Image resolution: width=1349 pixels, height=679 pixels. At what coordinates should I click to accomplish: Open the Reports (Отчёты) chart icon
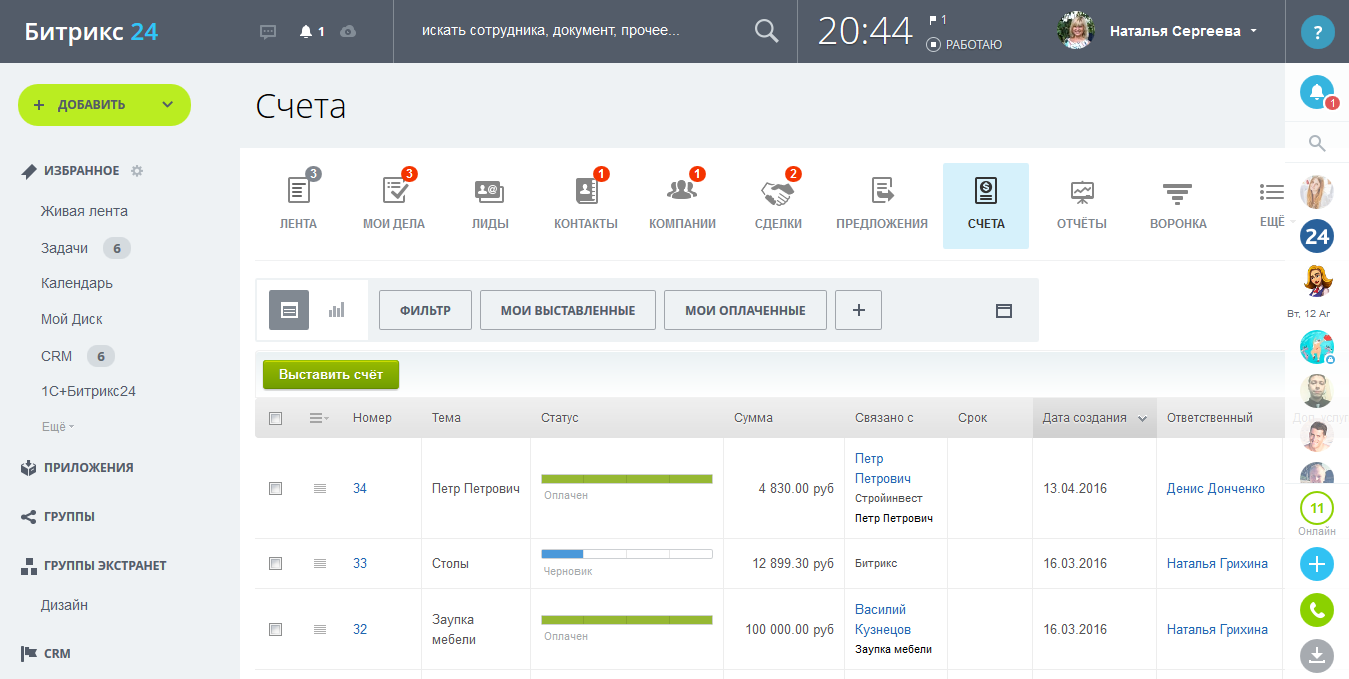[1081, 191]
